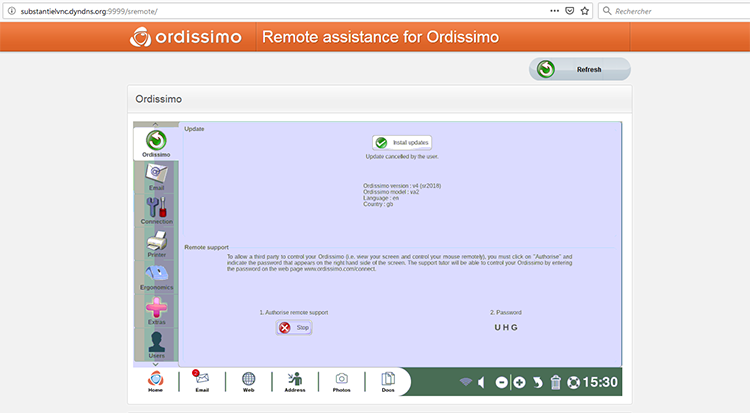
Task: Open Printer settings in sidebar
Action: (156, 244)
